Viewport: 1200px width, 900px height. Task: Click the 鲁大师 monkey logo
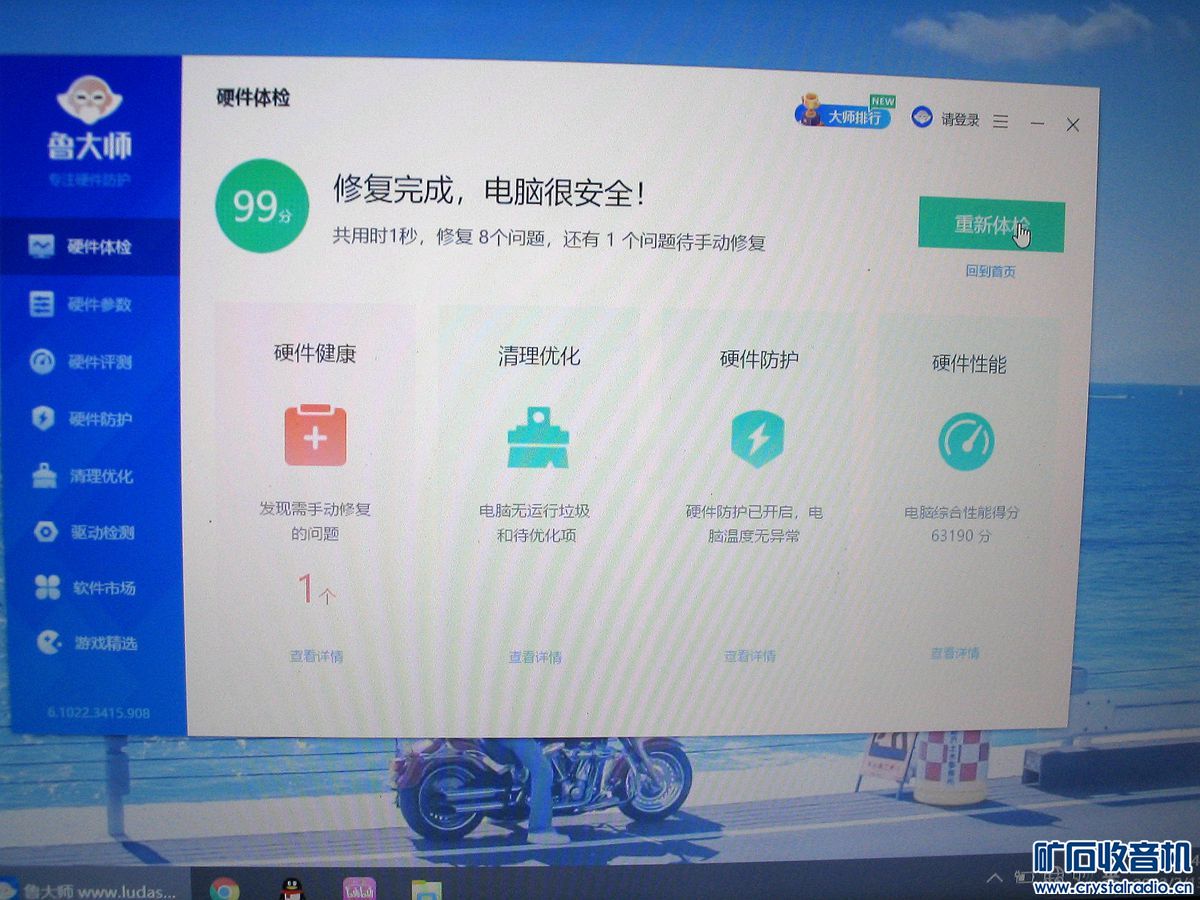click(89, 101)
